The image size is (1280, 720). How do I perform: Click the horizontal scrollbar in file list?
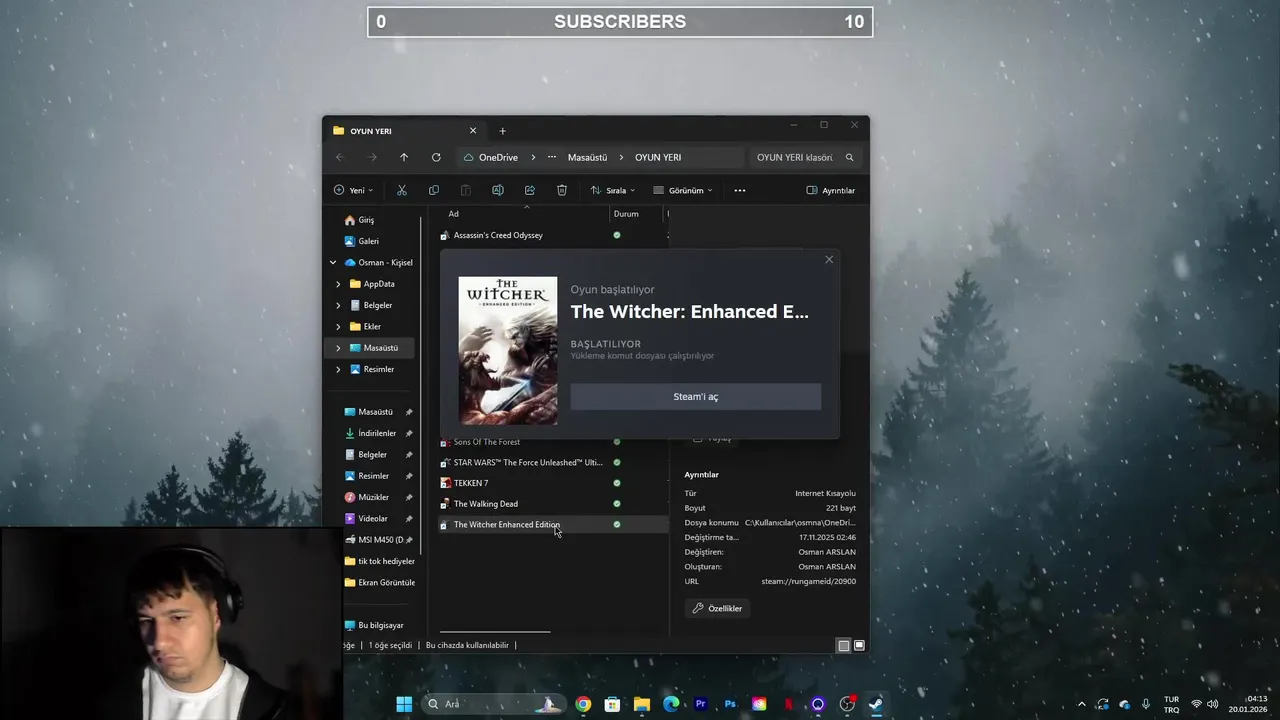[x=495, y=632]
